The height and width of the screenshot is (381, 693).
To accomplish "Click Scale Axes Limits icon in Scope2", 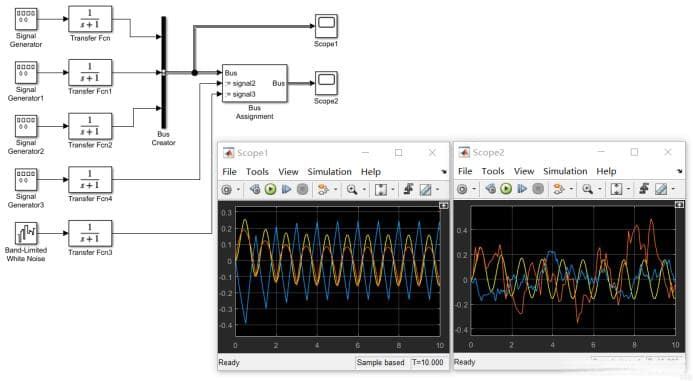I will coord(616,189).
